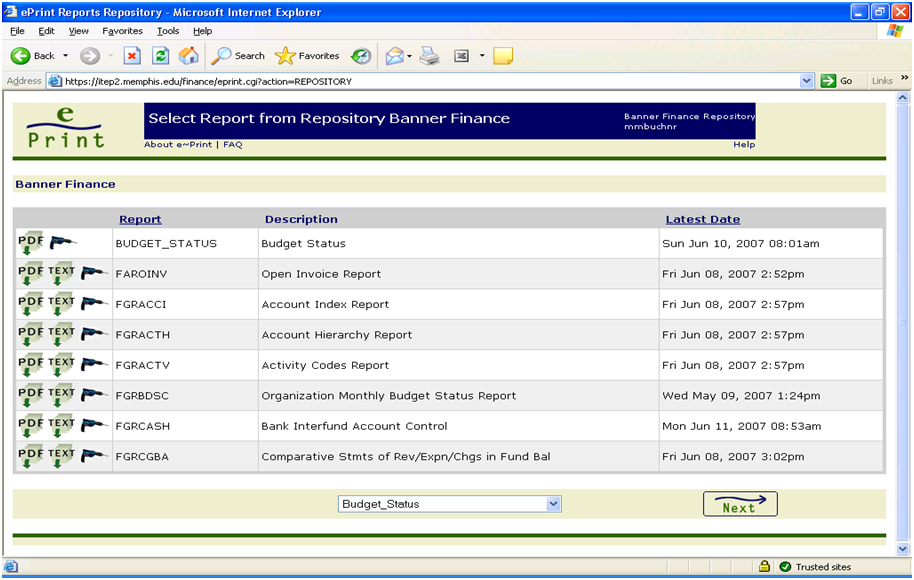This screenshot has height=580, width=914.
Task: Click the Next button
Action: pos(740,504)
